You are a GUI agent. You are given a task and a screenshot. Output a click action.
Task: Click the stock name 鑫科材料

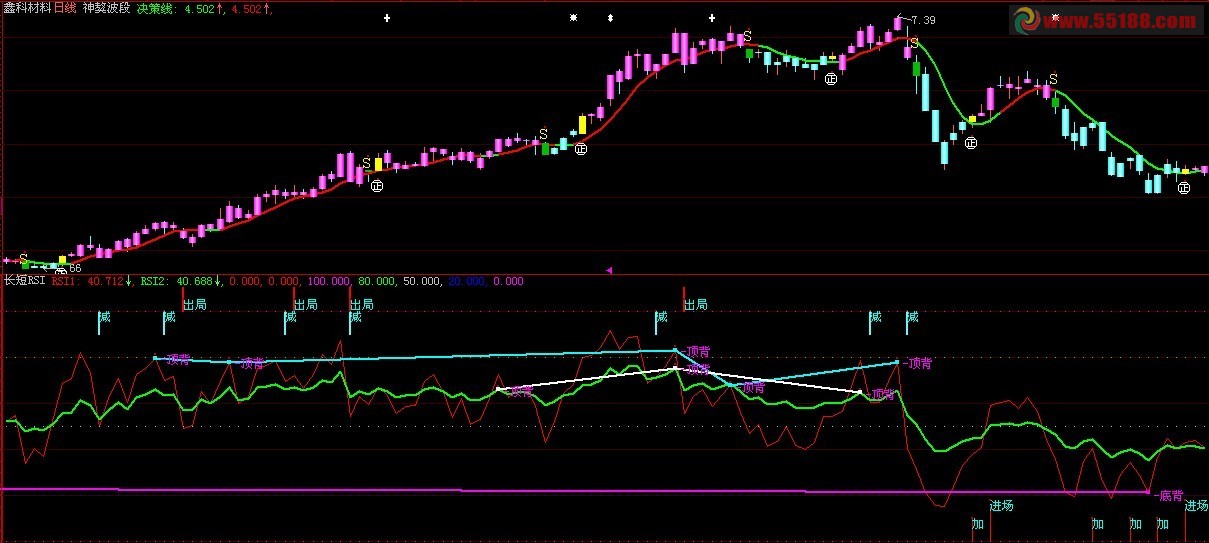pos(26,8)
